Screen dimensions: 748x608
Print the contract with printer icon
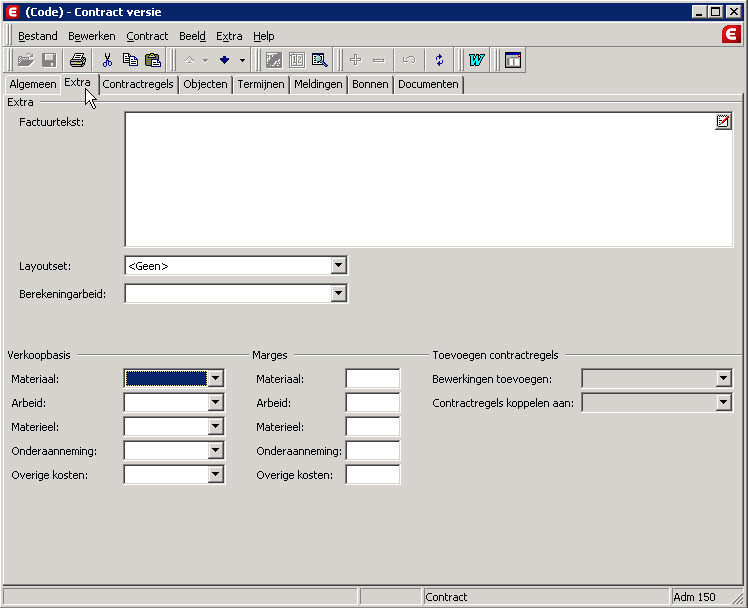[77, 60]
